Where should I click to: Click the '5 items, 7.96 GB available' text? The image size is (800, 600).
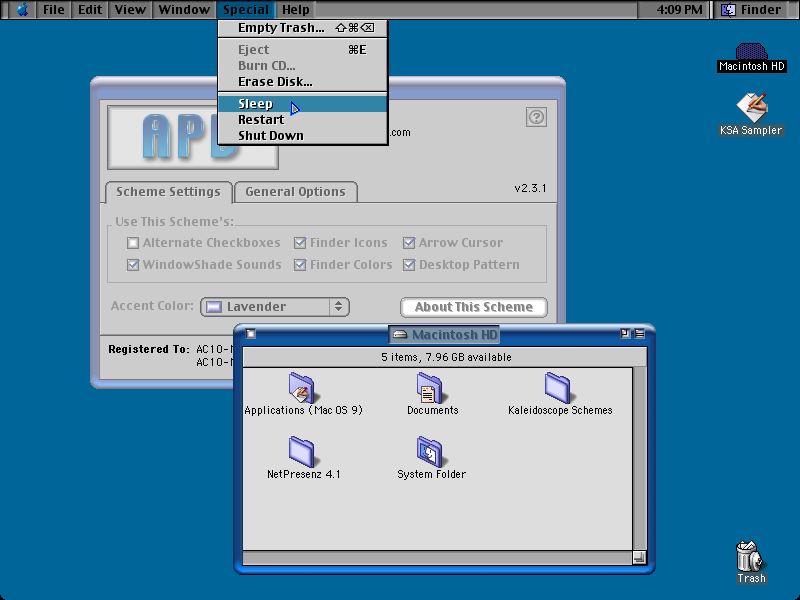point(446,357)
